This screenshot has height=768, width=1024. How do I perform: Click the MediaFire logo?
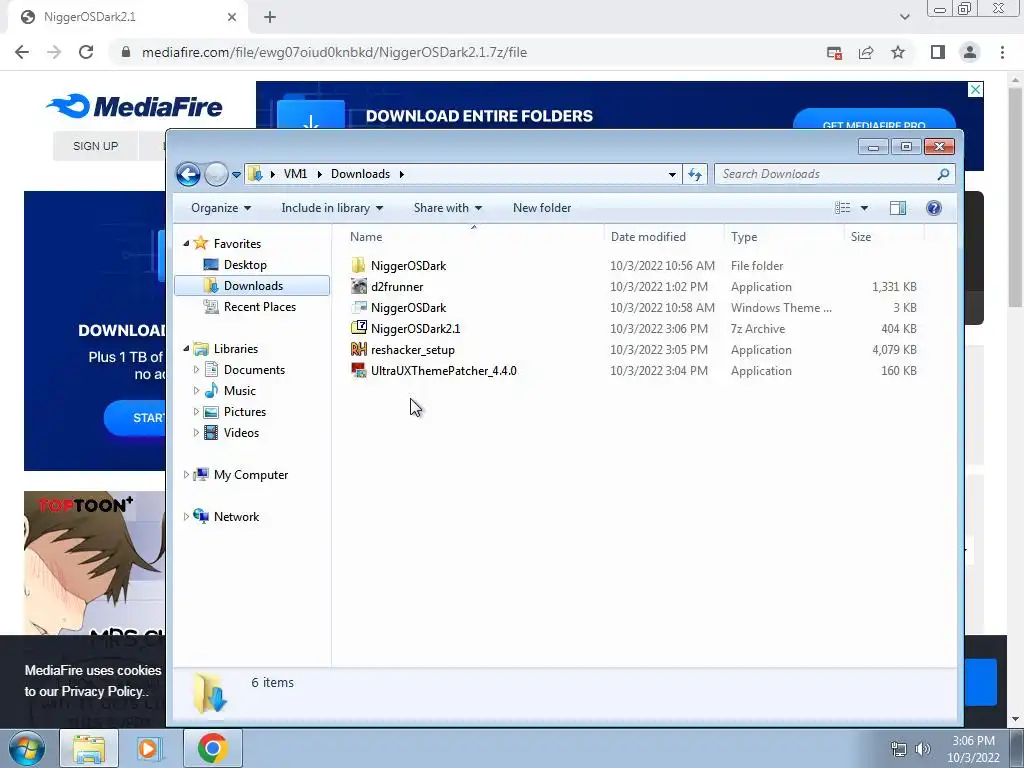coord(135,106)
